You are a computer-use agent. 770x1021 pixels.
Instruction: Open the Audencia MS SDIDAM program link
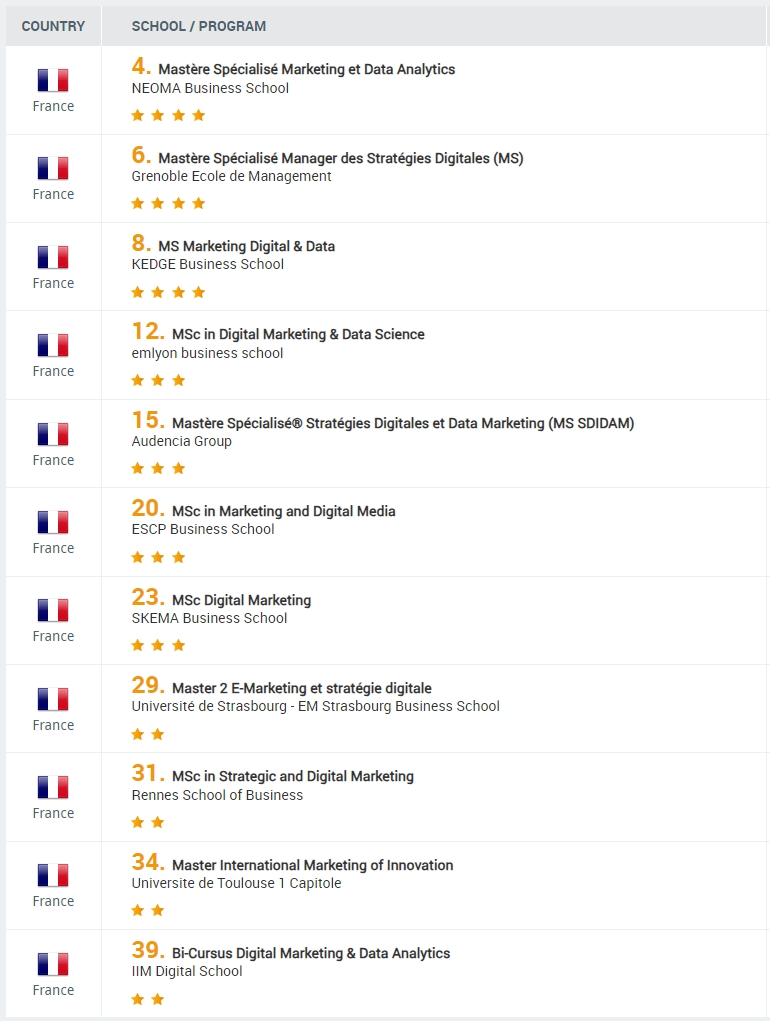[403, 423]
